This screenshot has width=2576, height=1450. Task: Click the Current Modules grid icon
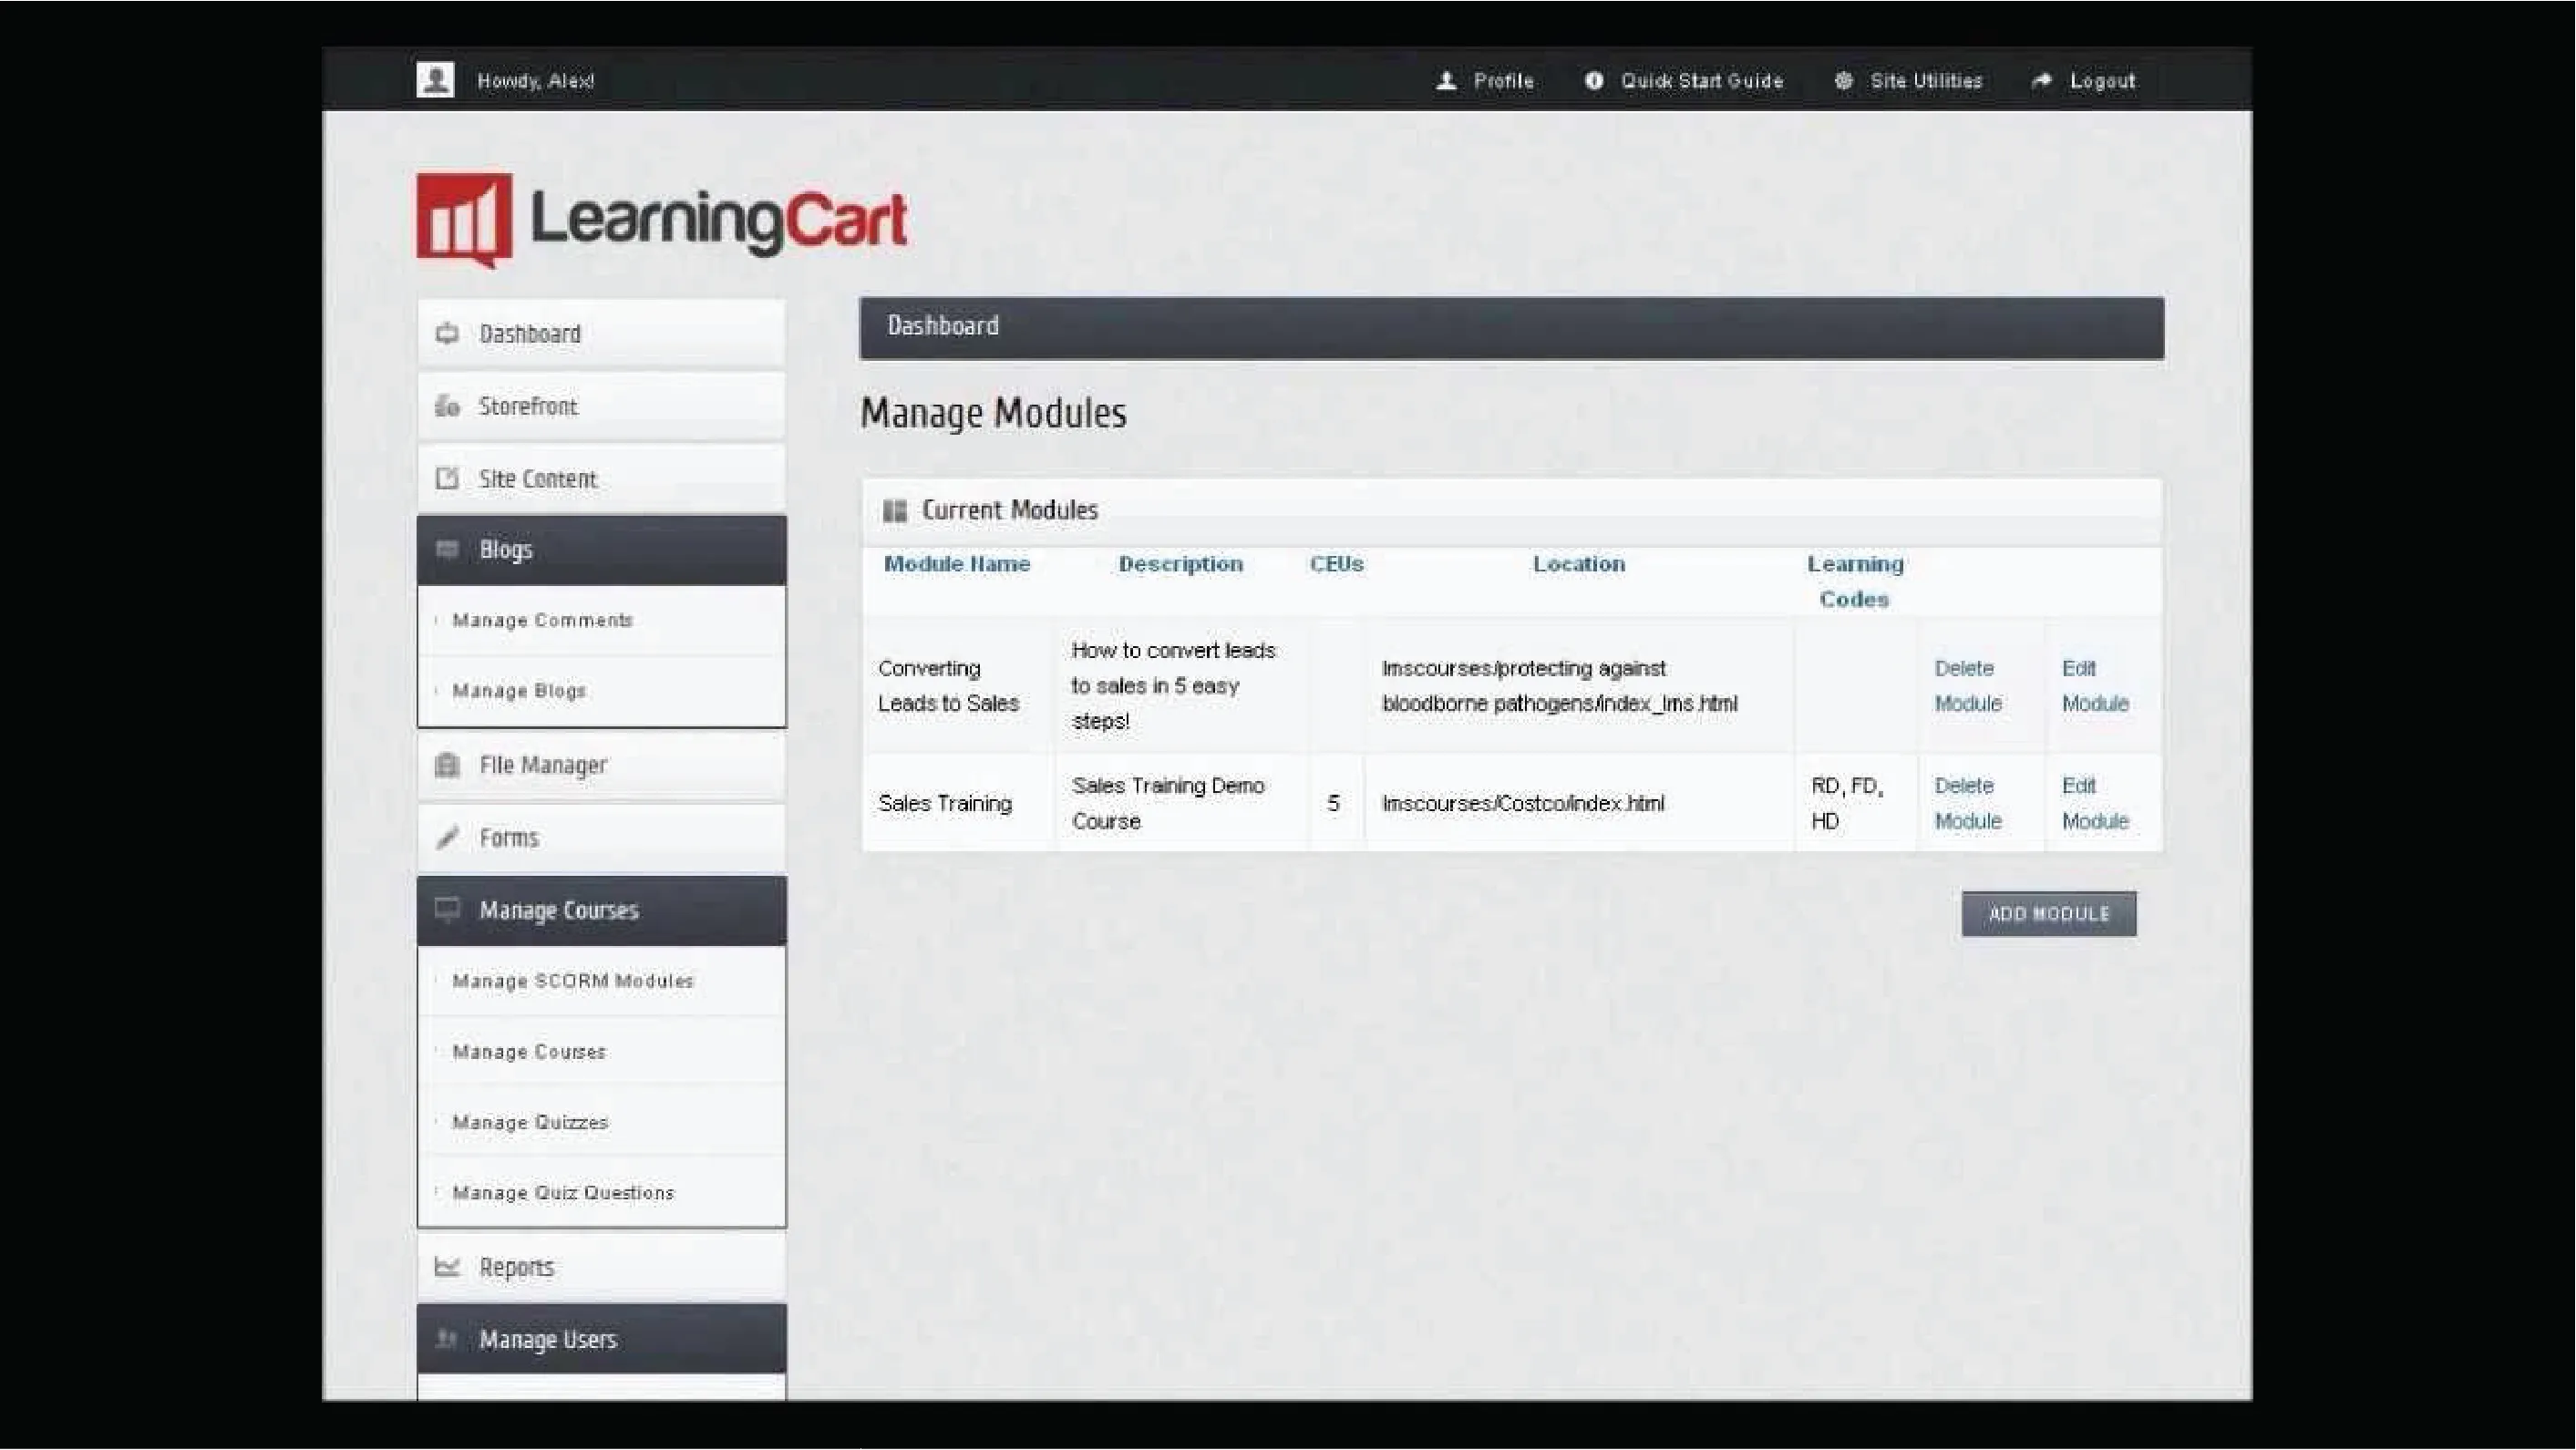[x=895, y=511]
